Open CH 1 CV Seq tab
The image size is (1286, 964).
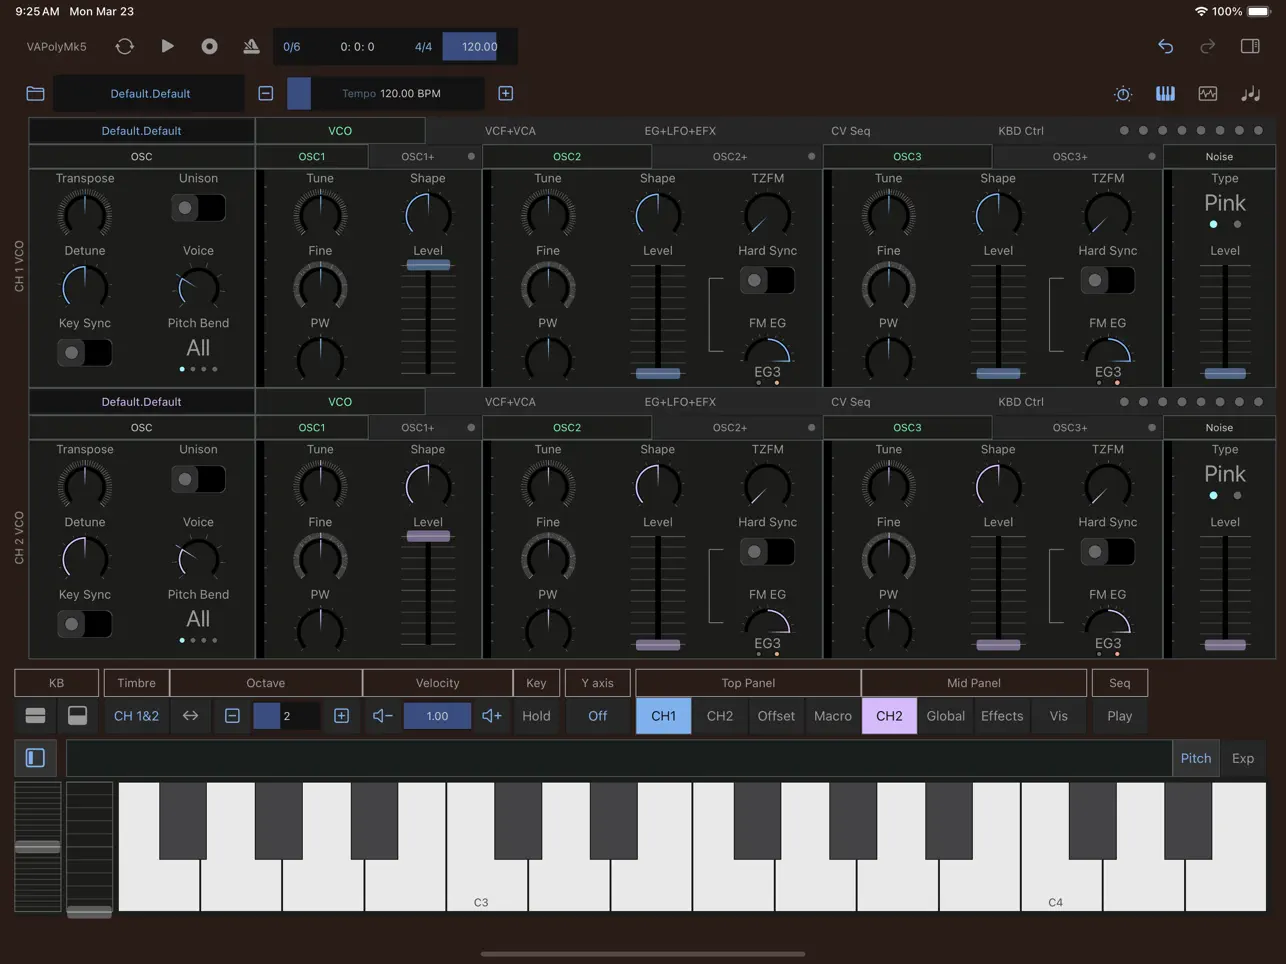[x=851, y=131]
